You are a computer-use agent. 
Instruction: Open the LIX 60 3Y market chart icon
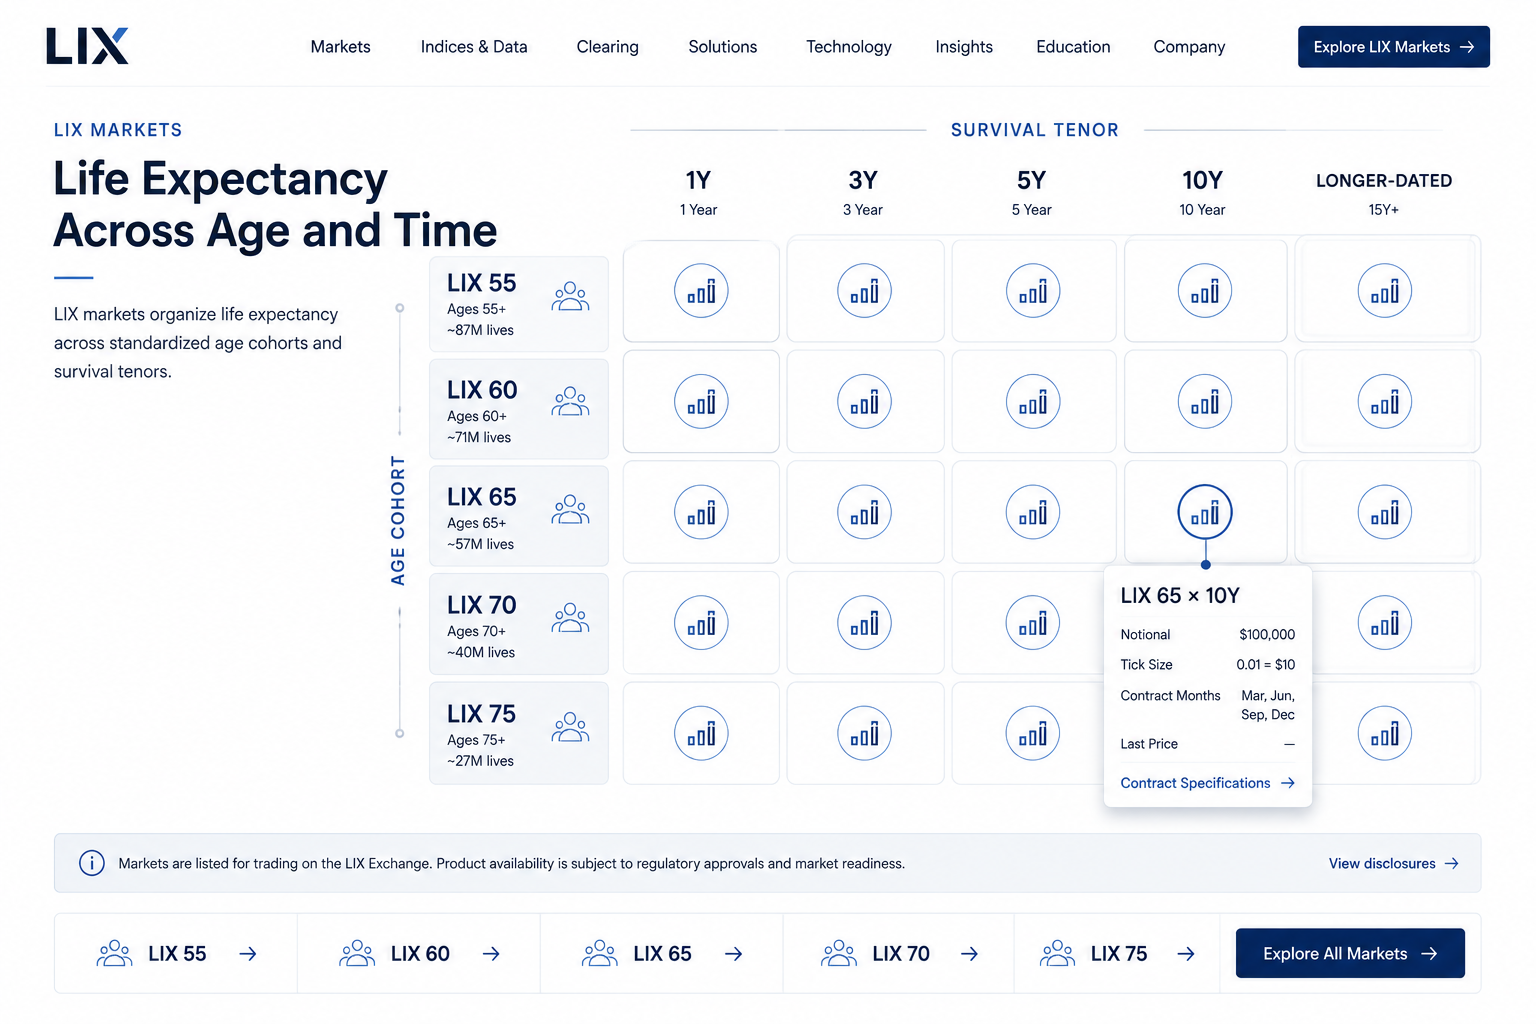[864, 402]
